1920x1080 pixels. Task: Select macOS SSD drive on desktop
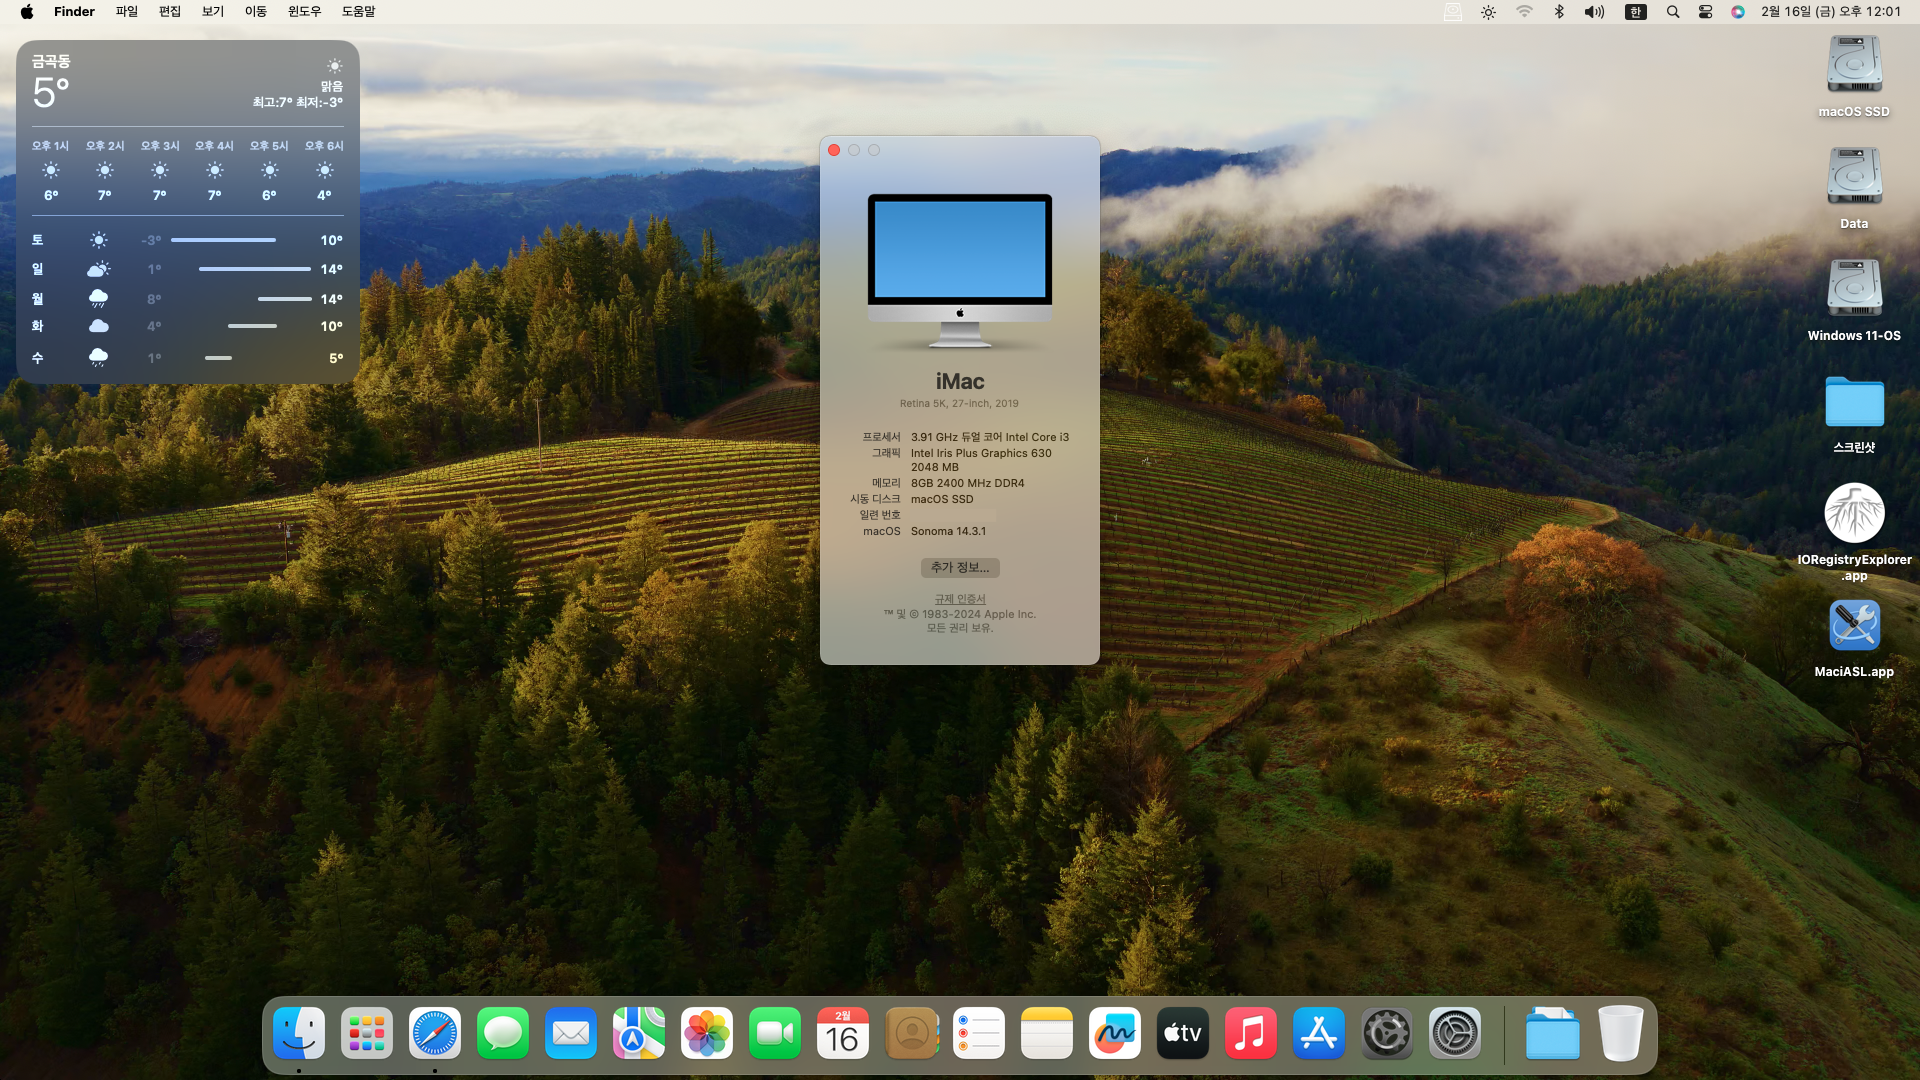tap(1854, 65)
